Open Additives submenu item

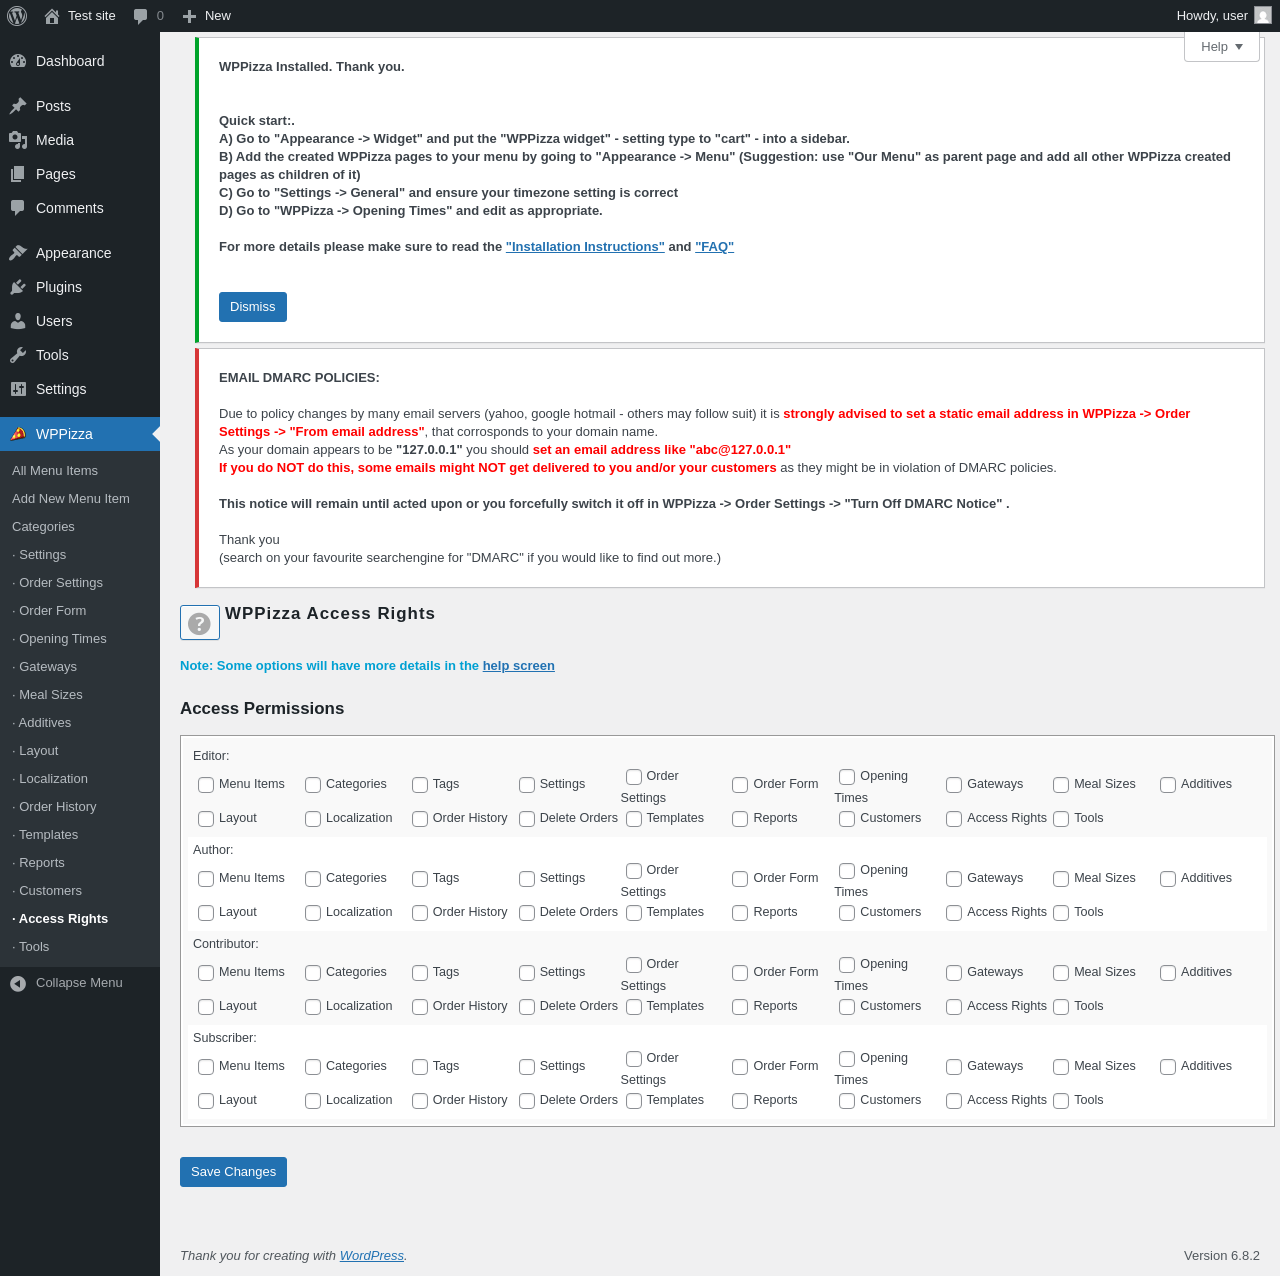pos(42,723)
